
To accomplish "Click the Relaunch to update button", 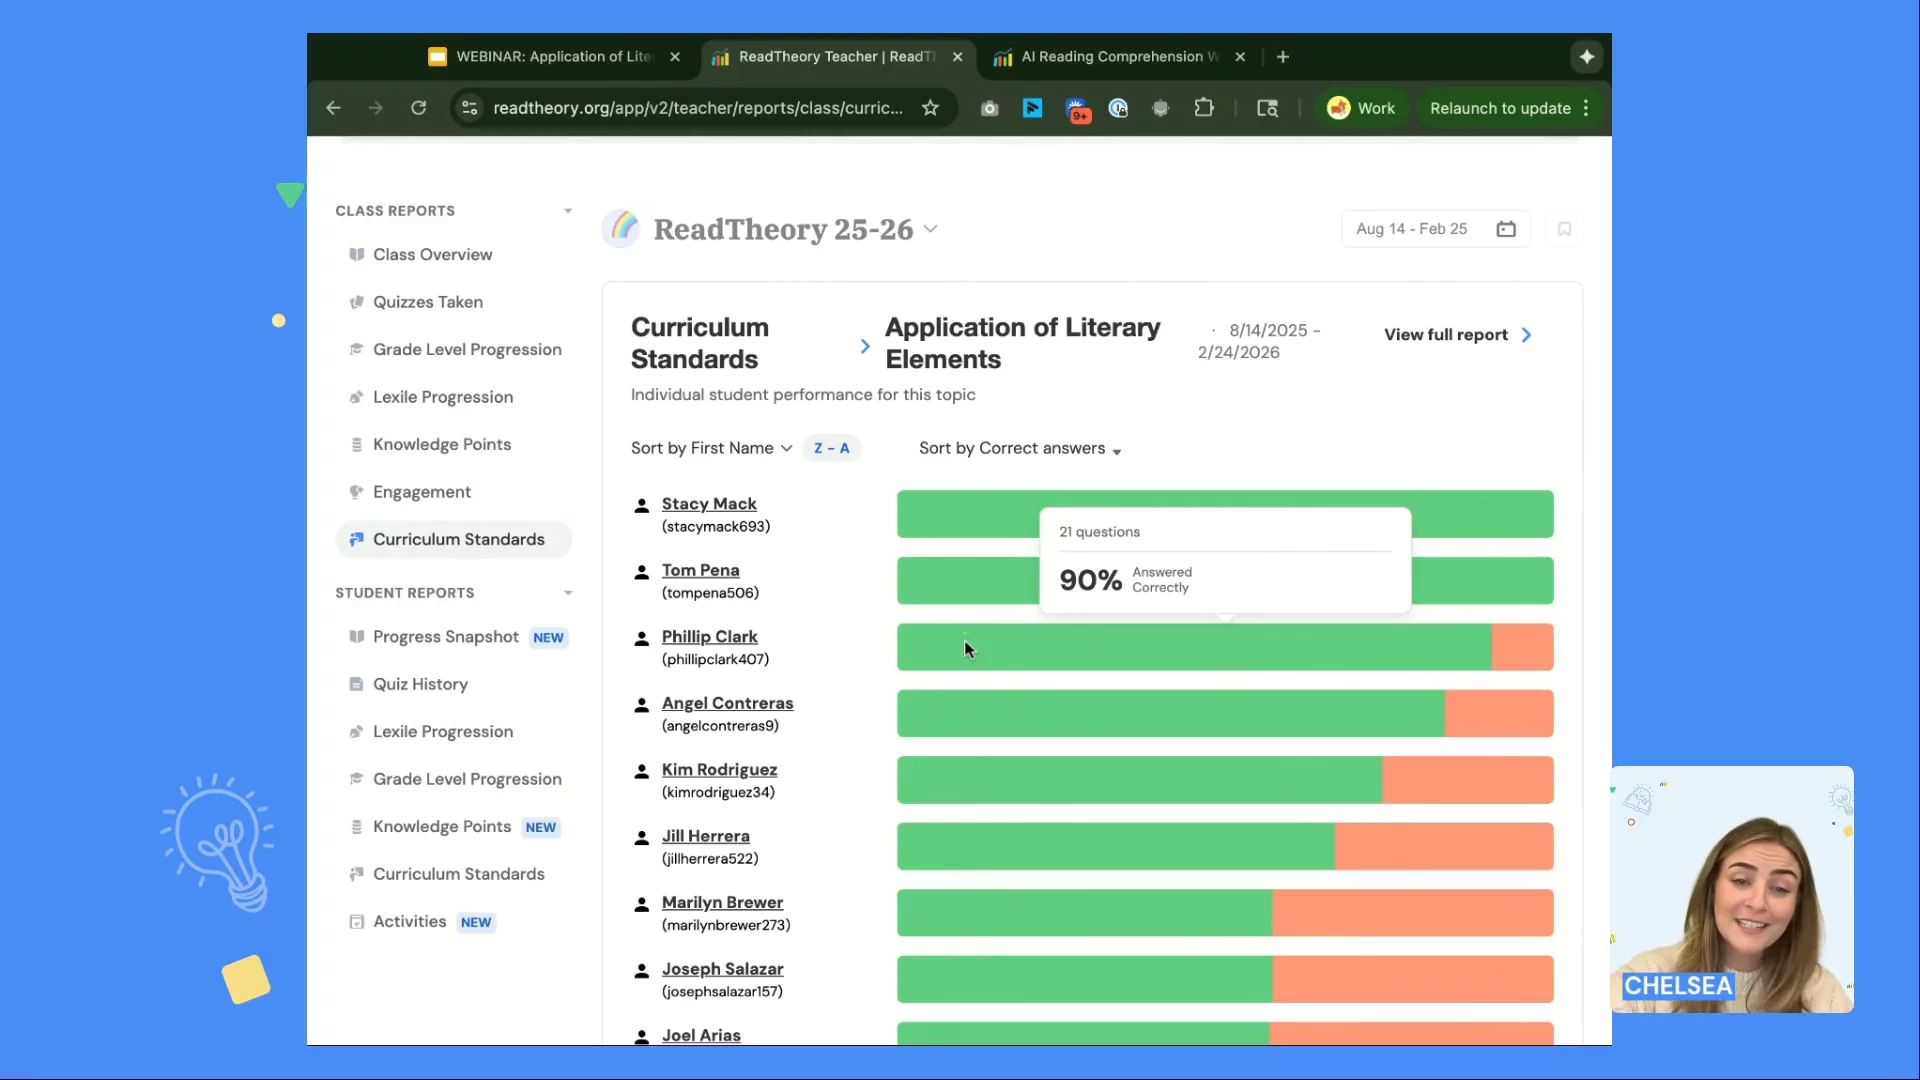I will pos(1500,108).
